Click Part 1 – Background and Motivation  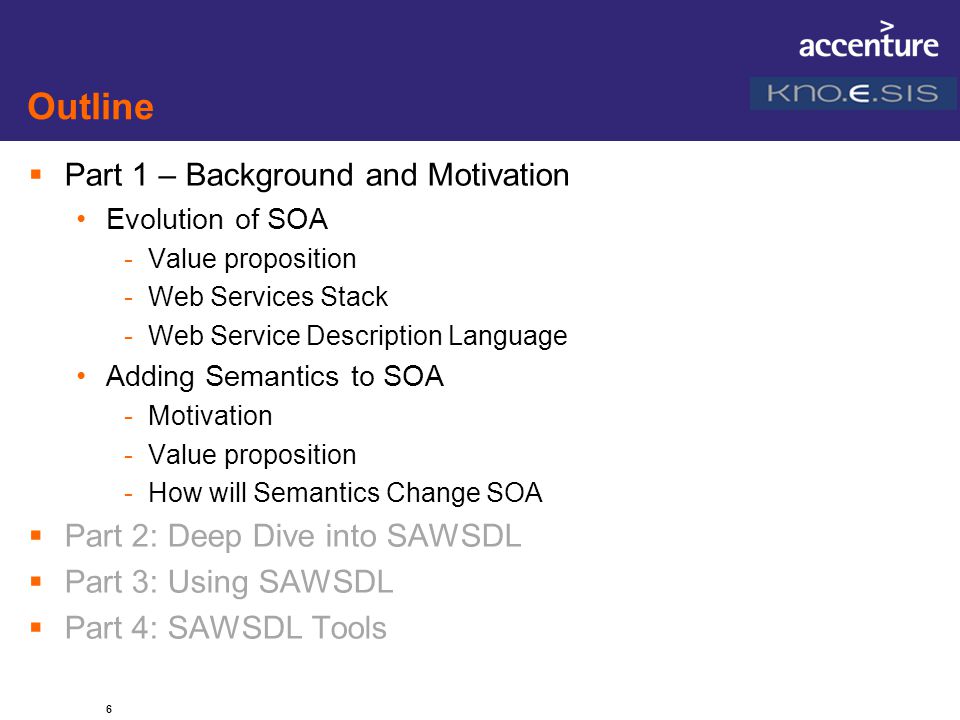pyautogui.click(x=317, y=175)
